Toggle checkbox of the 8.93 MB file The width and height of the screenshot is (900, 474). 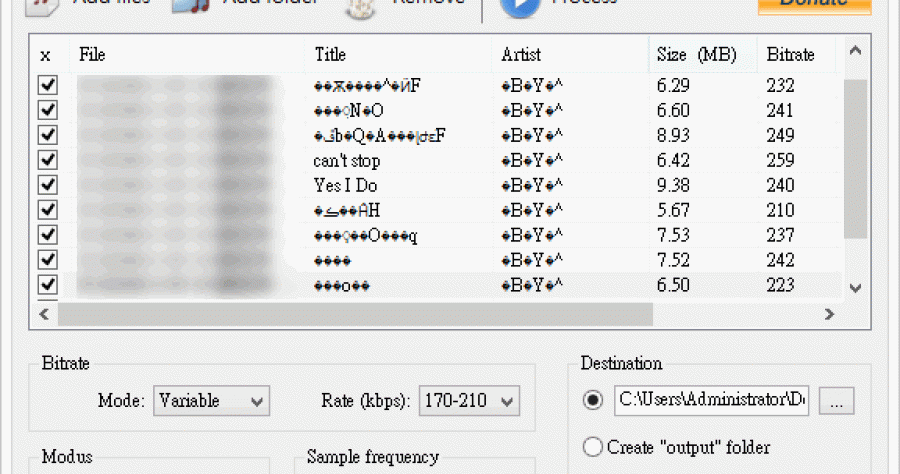tap(48, 135)
